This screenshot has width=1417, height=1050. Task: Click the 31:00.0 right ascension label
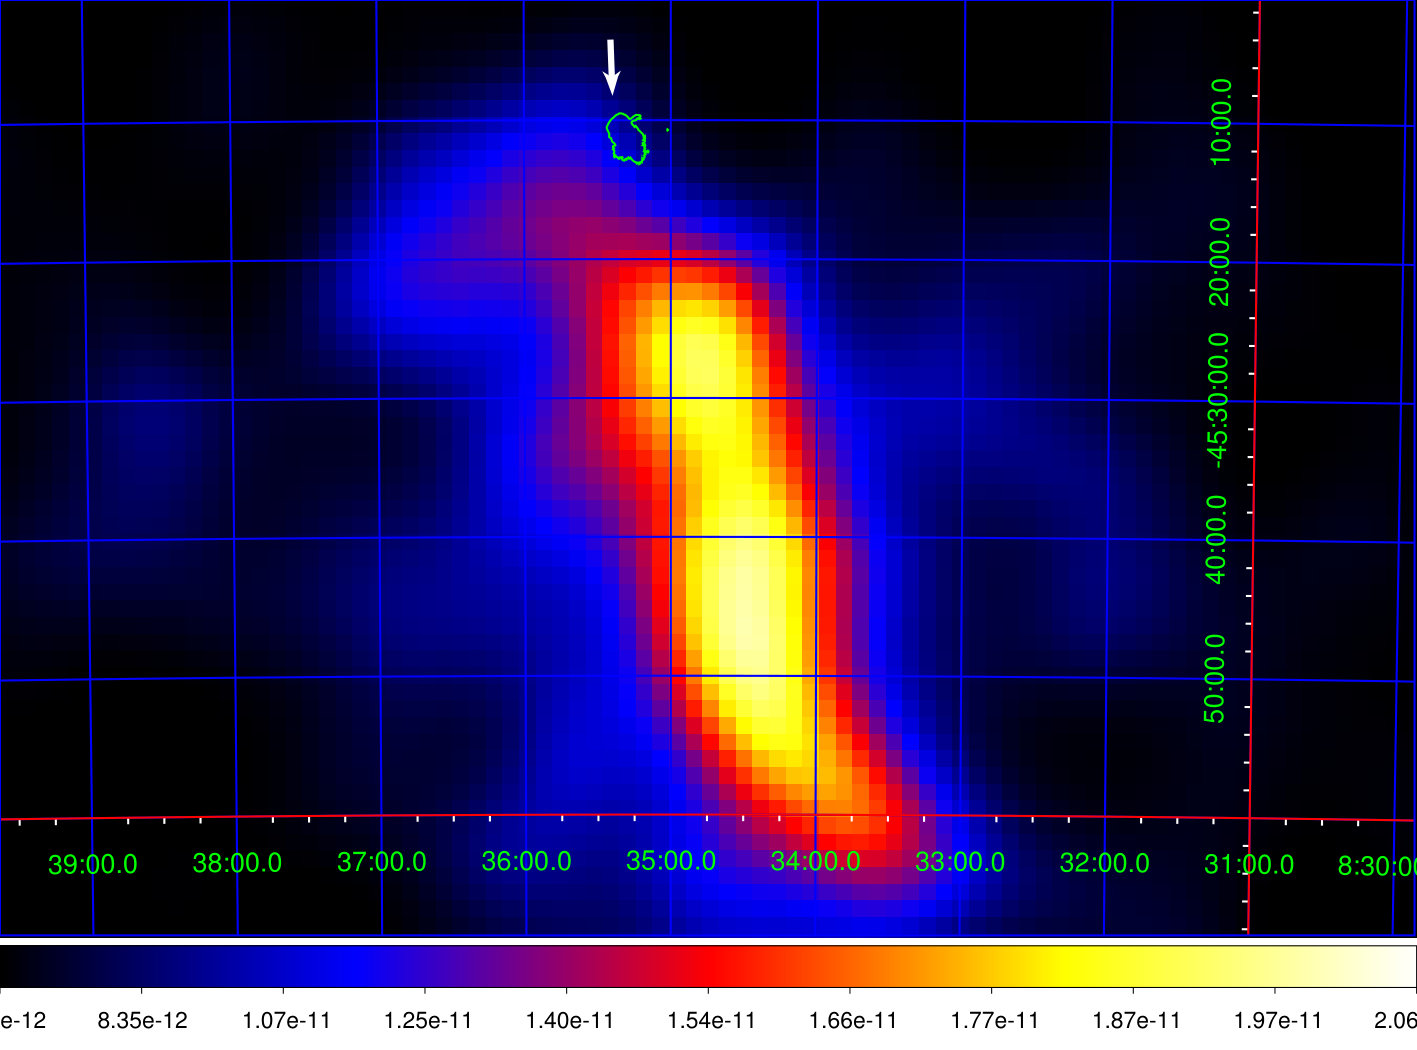(x=1249, y=865)
